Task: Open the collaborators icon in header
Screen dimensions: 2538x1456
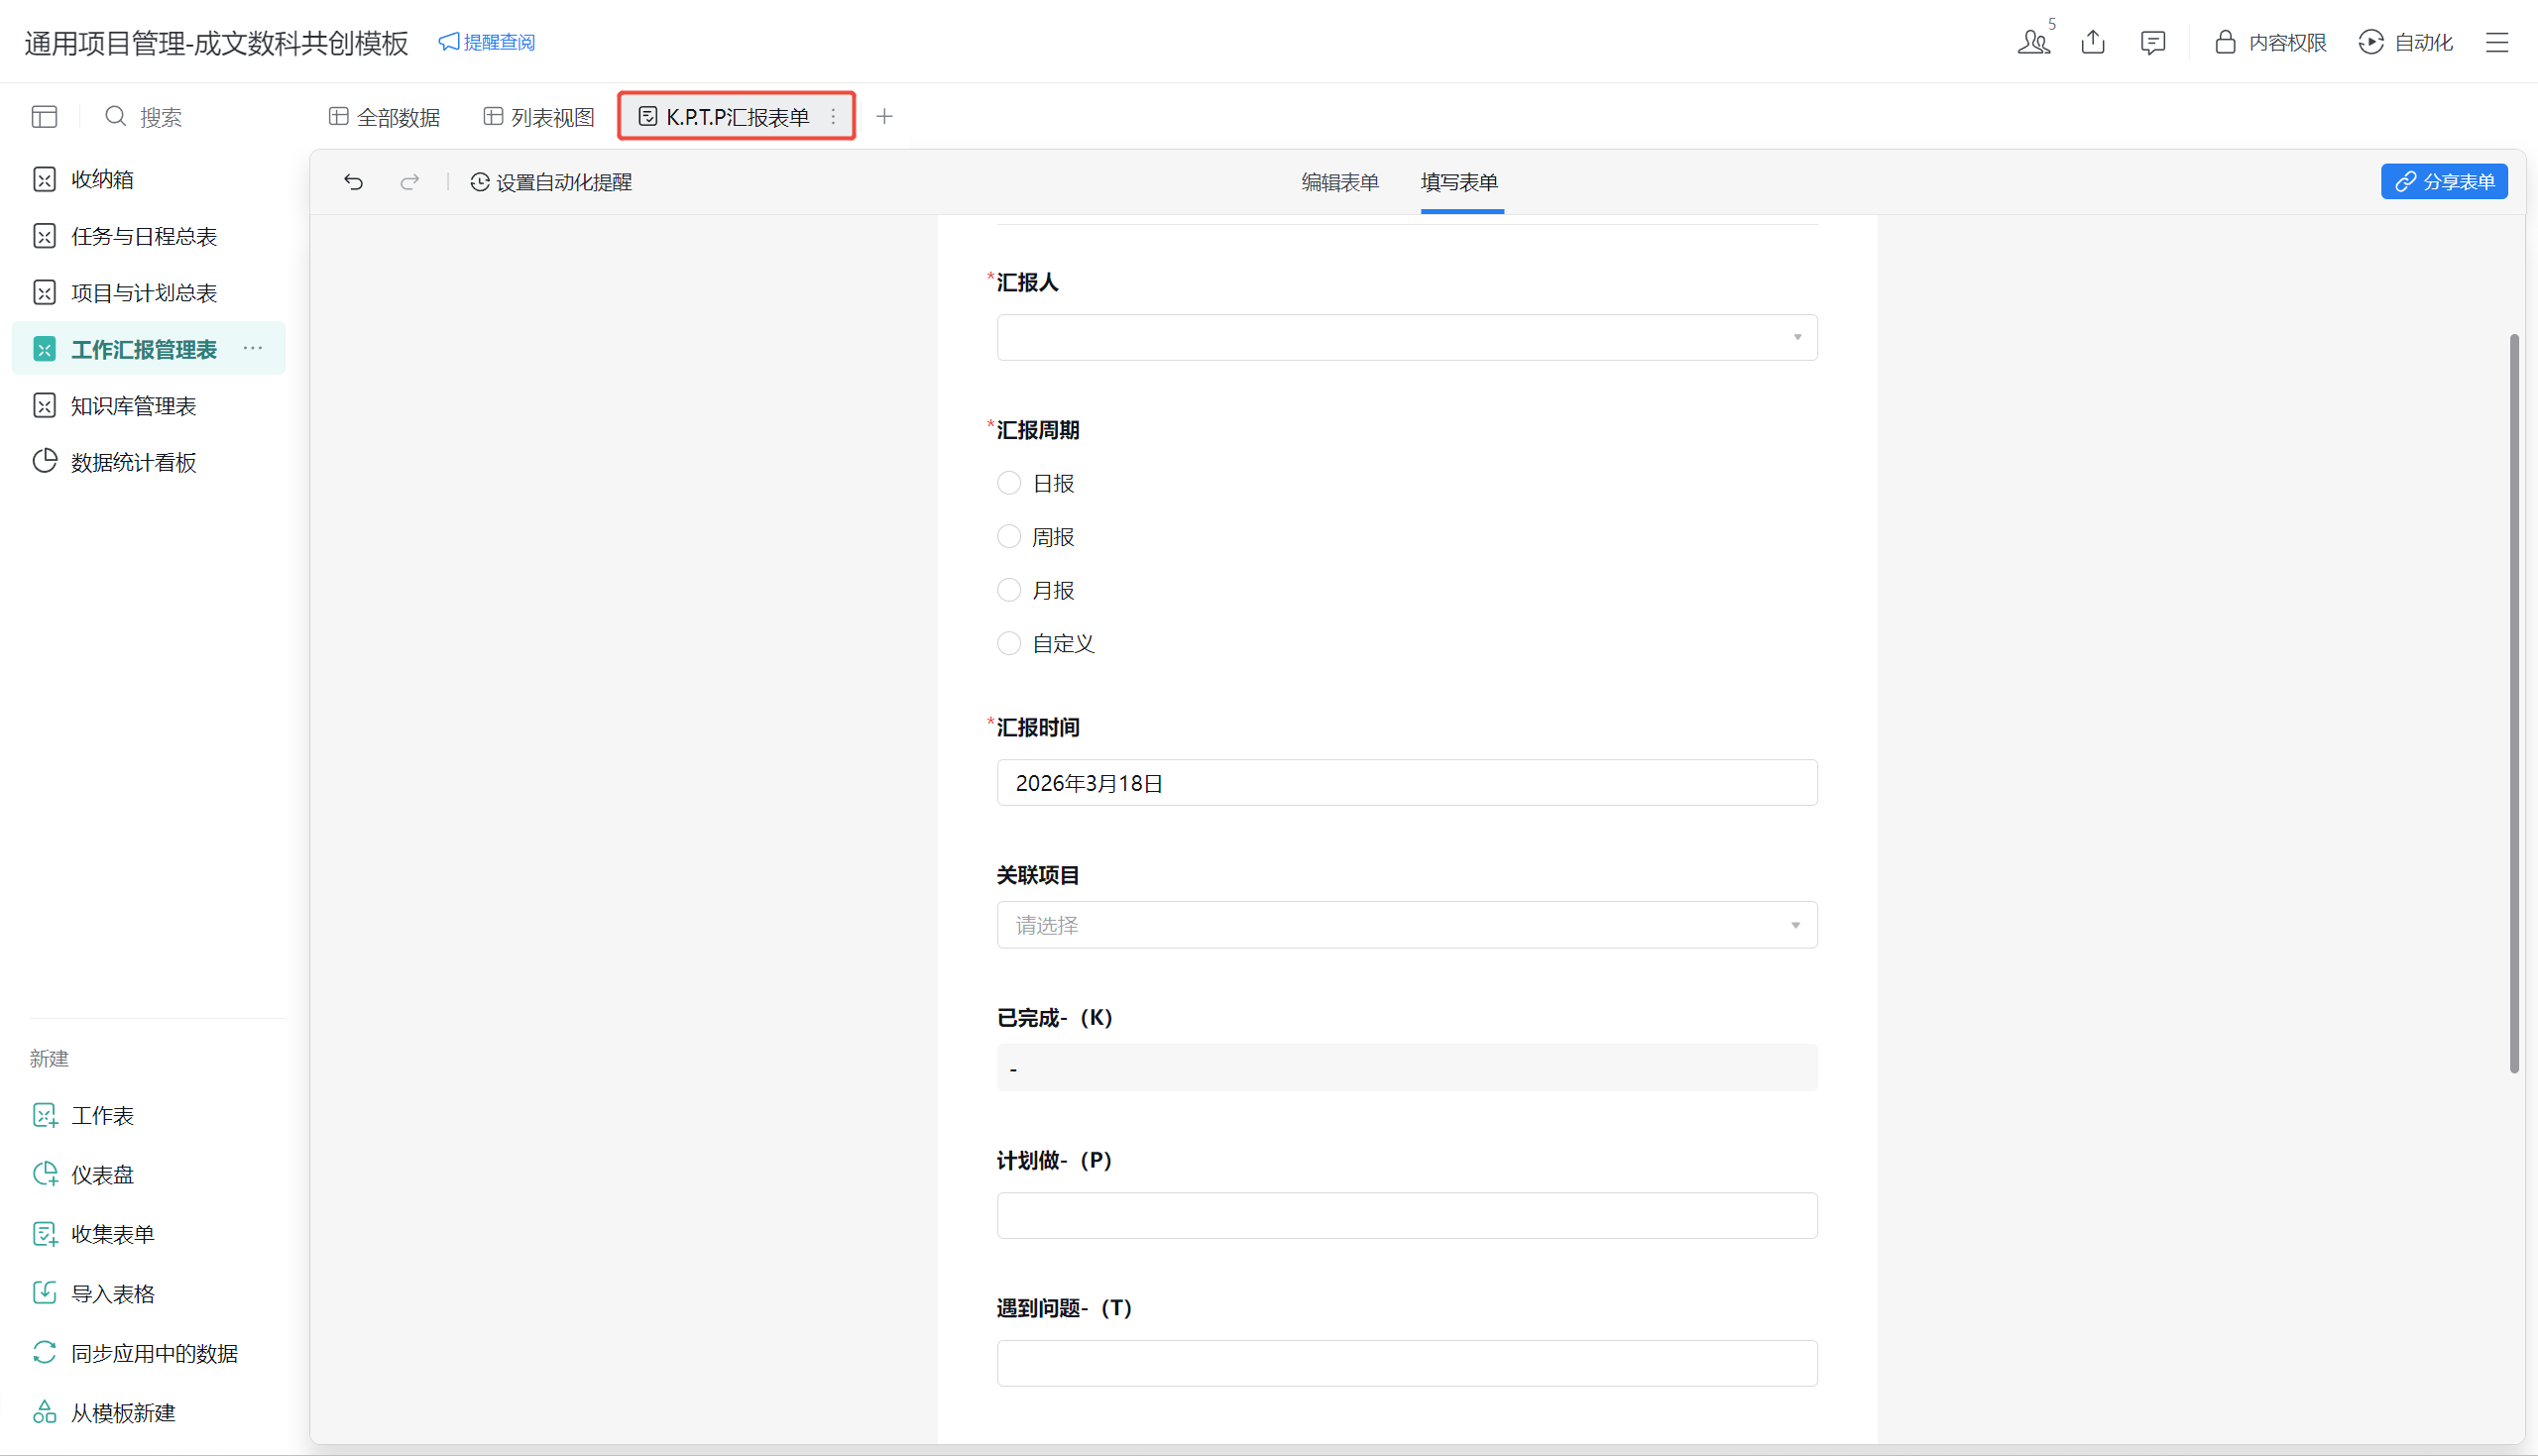Action: click(2033, 42)
